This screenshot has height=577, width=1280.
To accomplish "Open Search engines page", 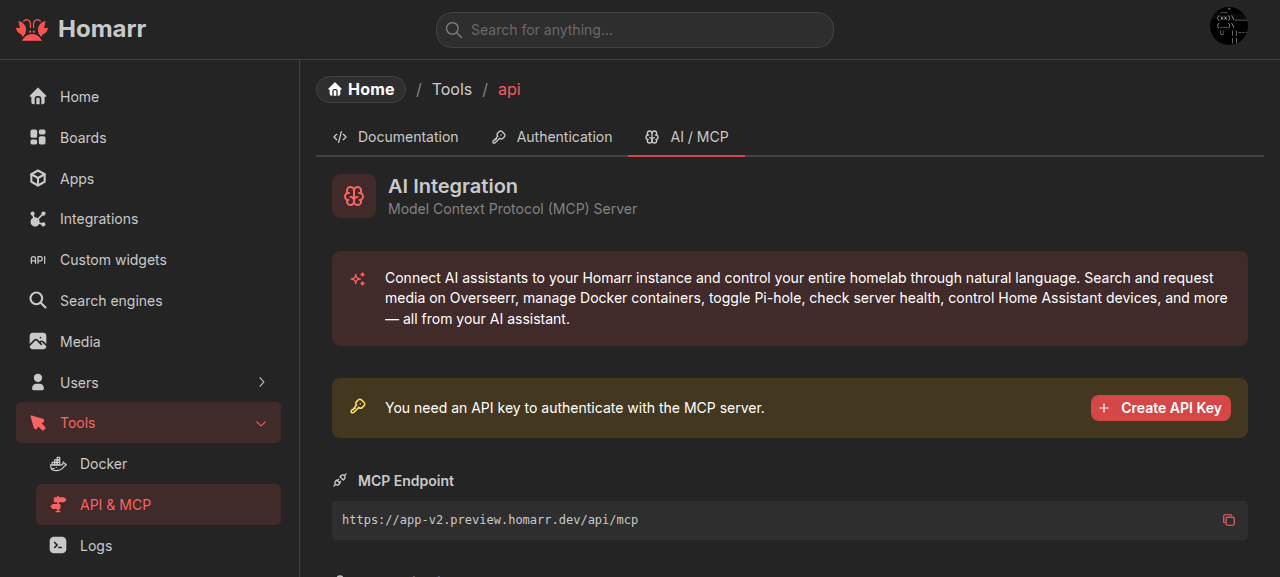I will point(148,300).
